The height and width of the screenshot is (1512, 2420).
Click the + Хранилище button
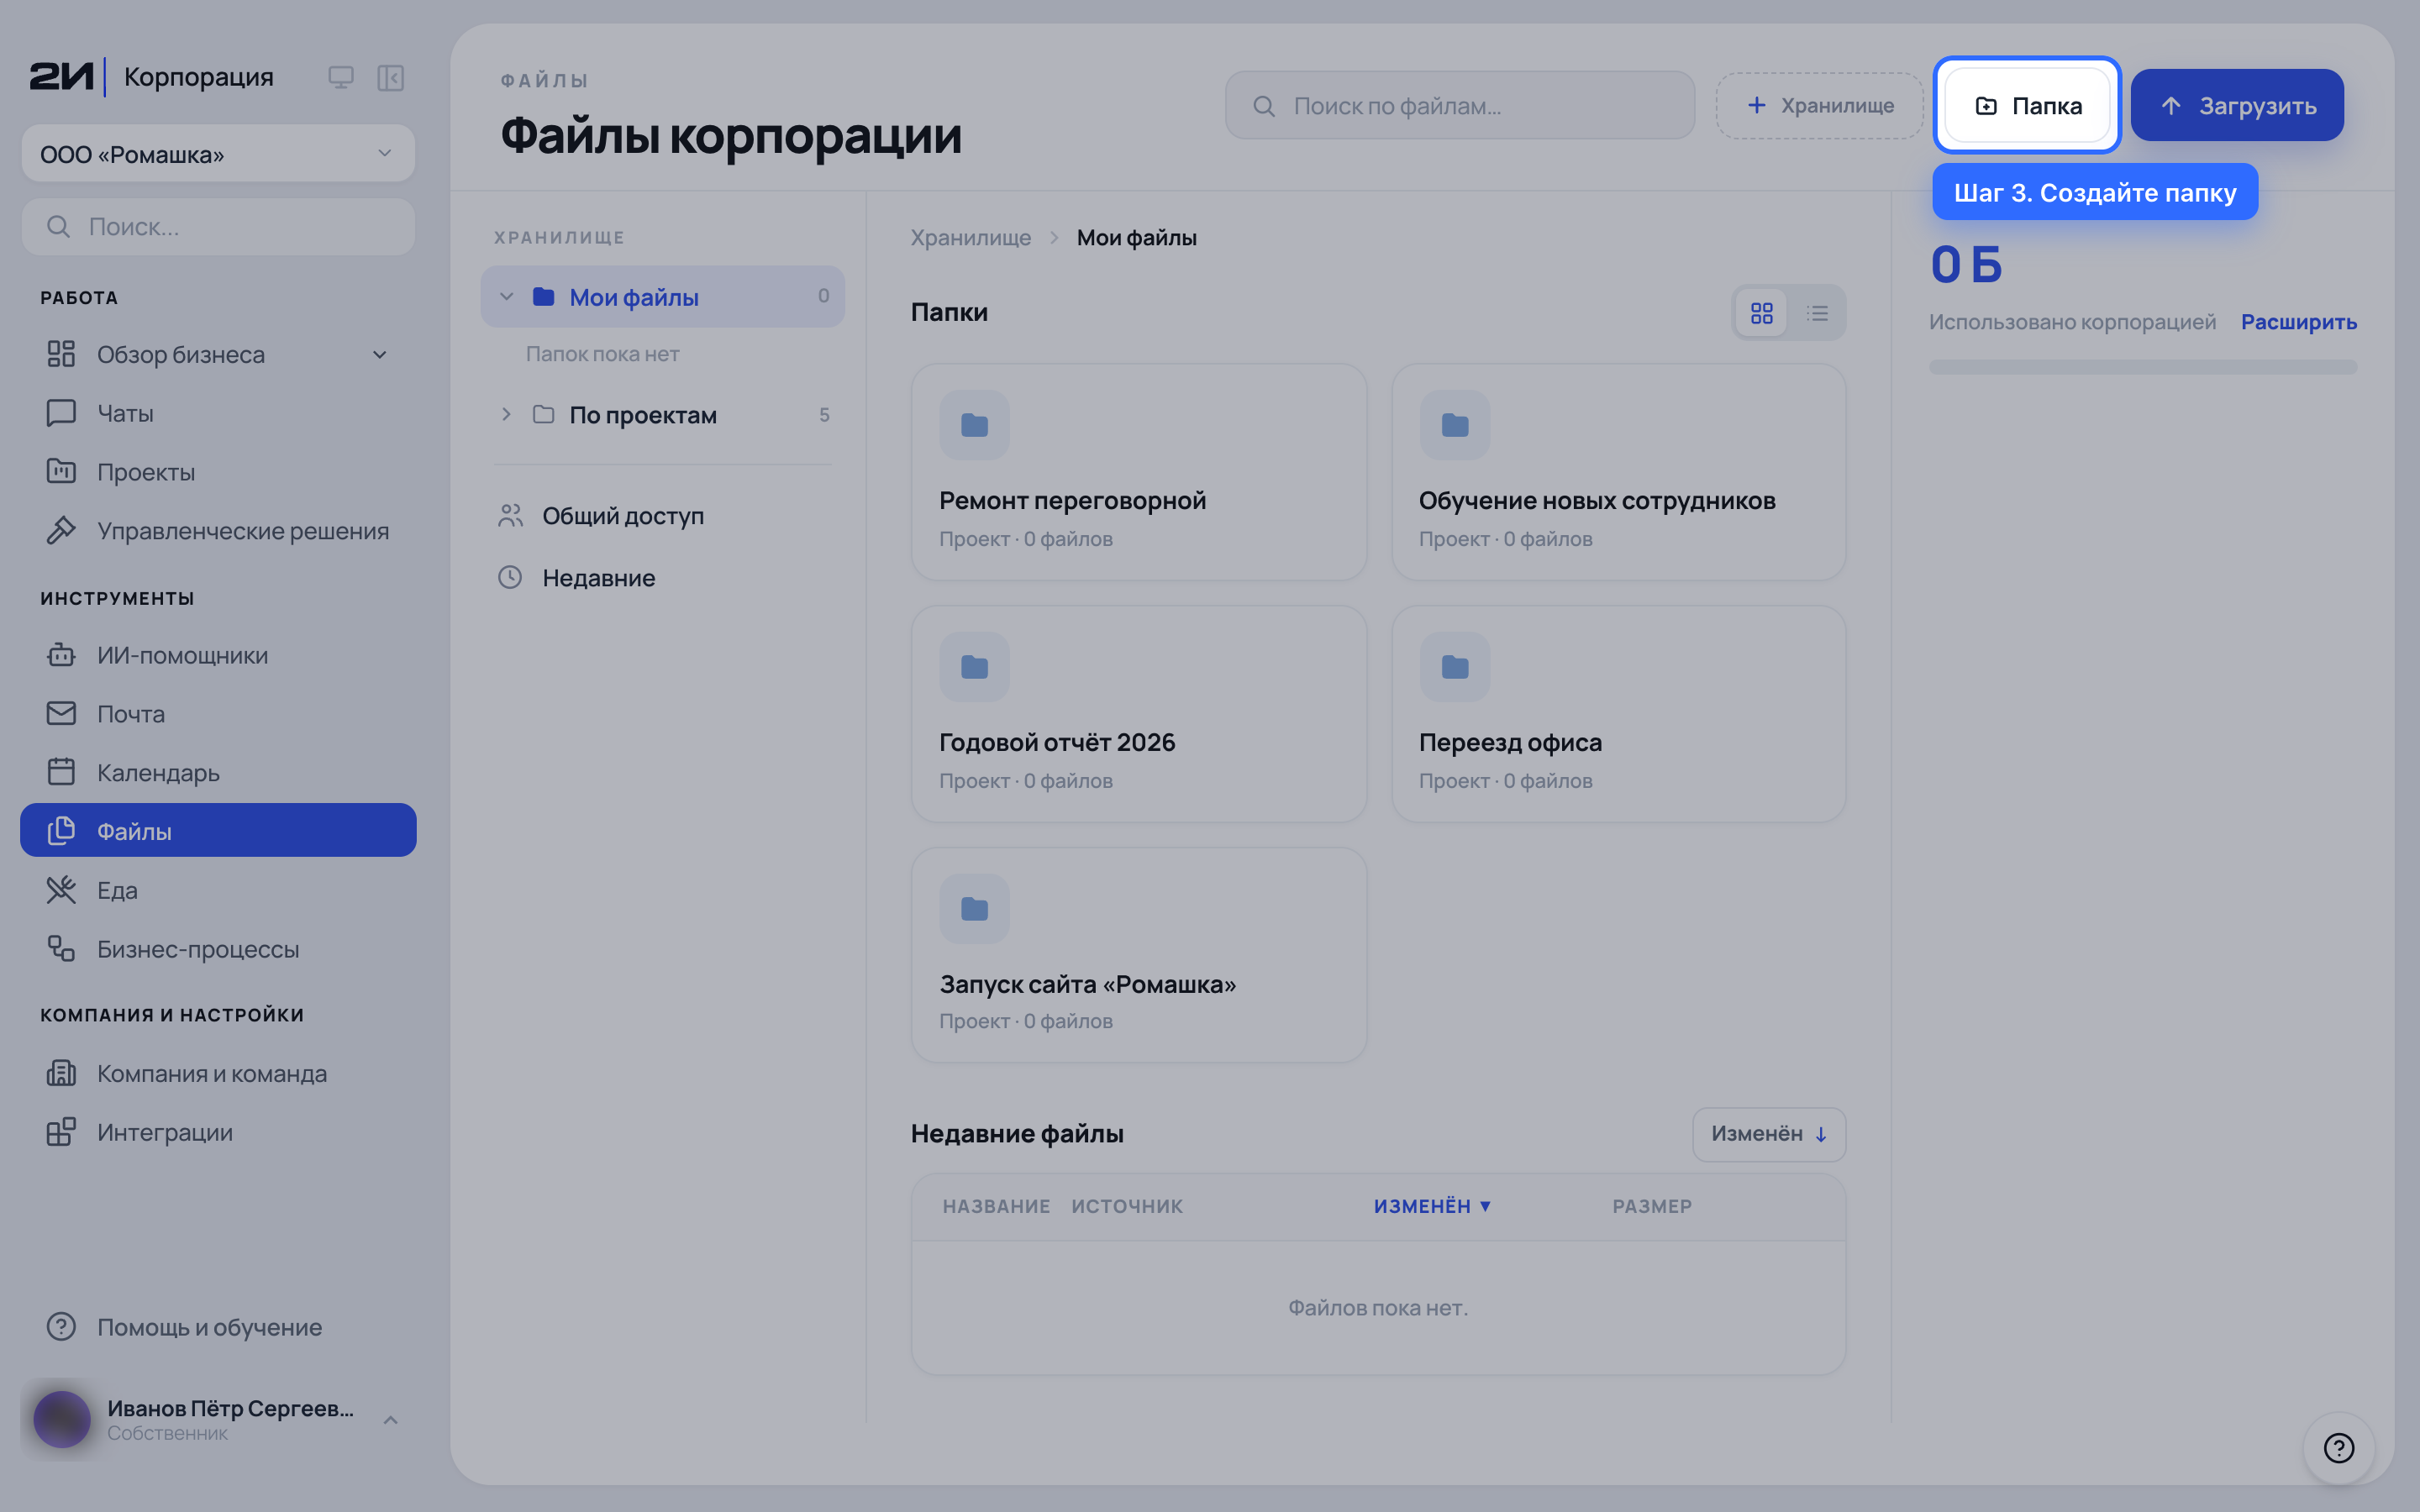1819,105
